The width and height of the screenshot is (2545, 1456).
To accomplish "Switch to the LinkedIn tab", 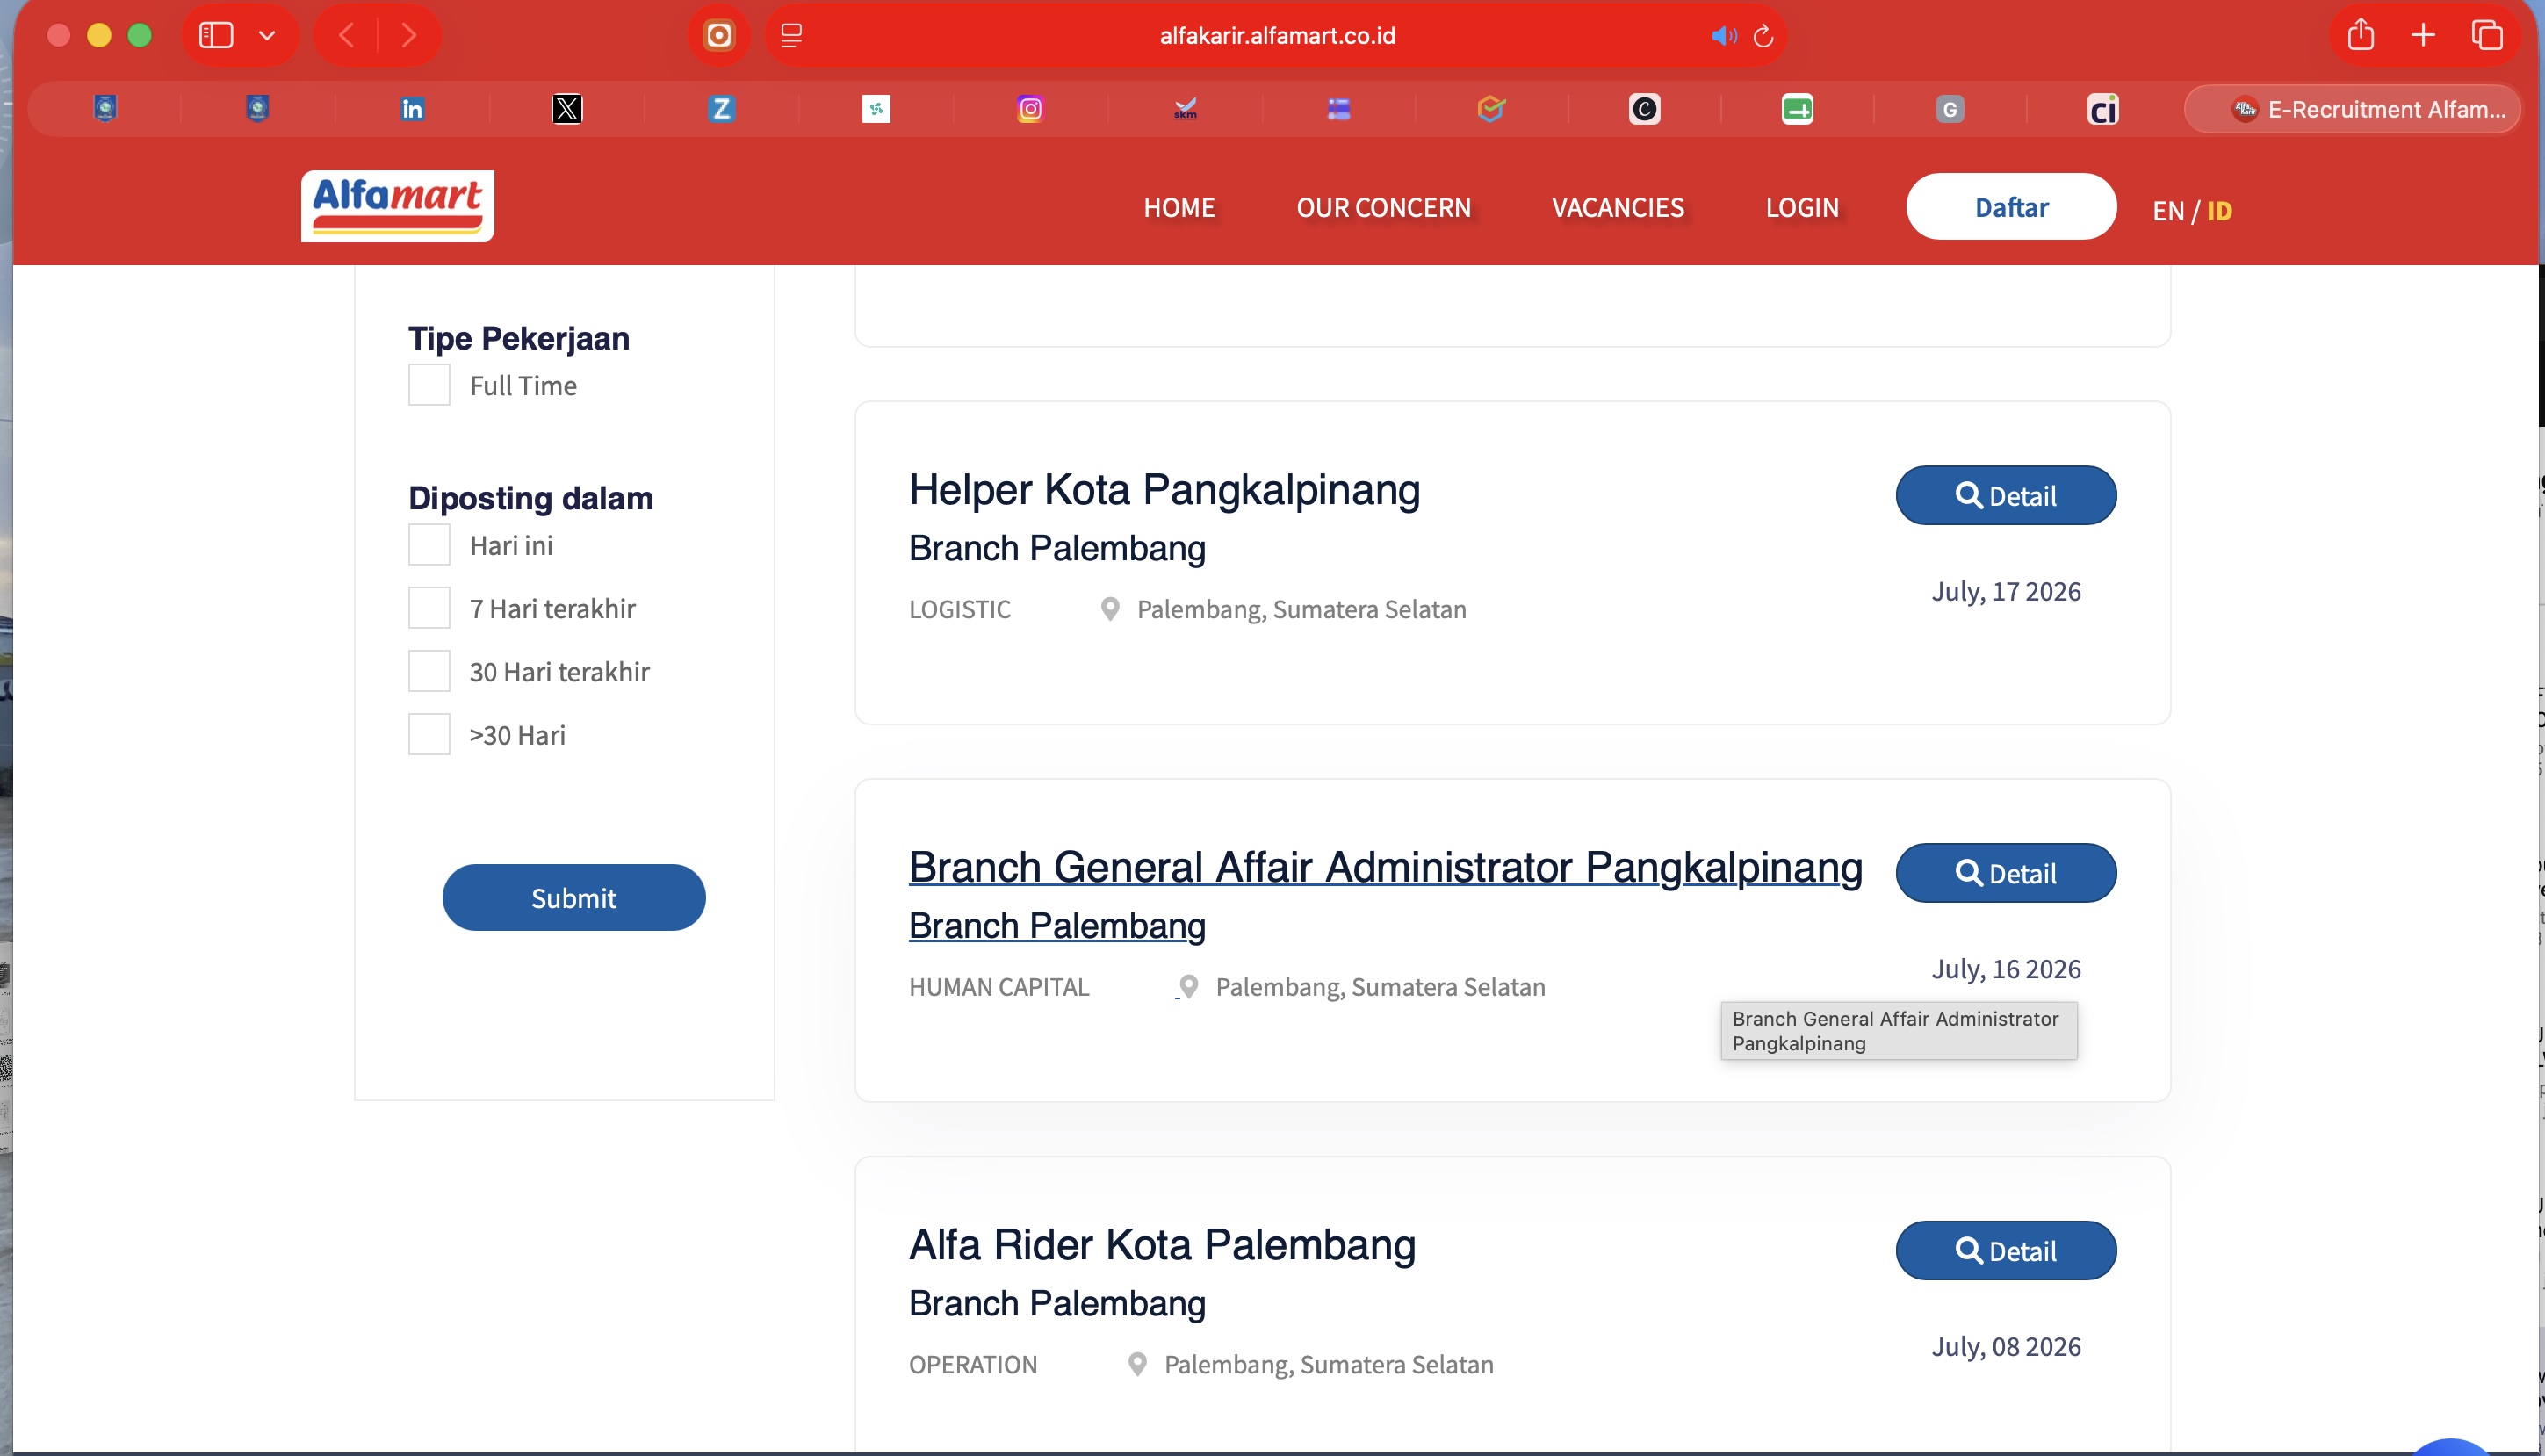I will pos(412,109).
